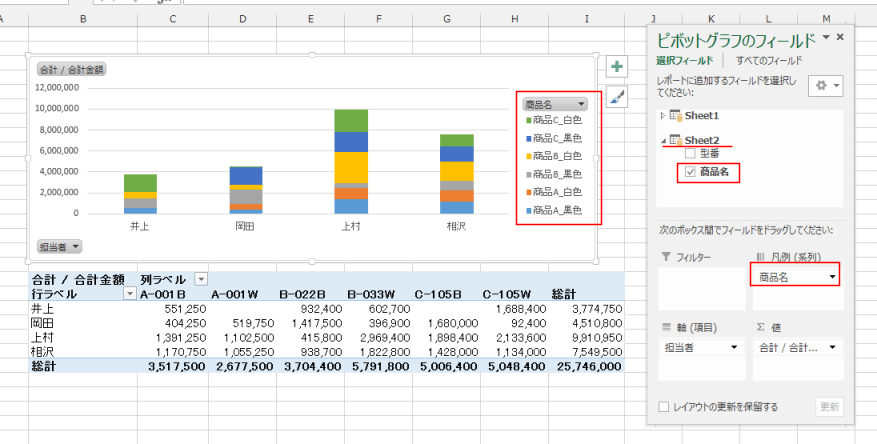Screen dimensions: 877x444
Task: Enable レイアウトの更新を保留する checkbox
Action: (x=665, y=407)
